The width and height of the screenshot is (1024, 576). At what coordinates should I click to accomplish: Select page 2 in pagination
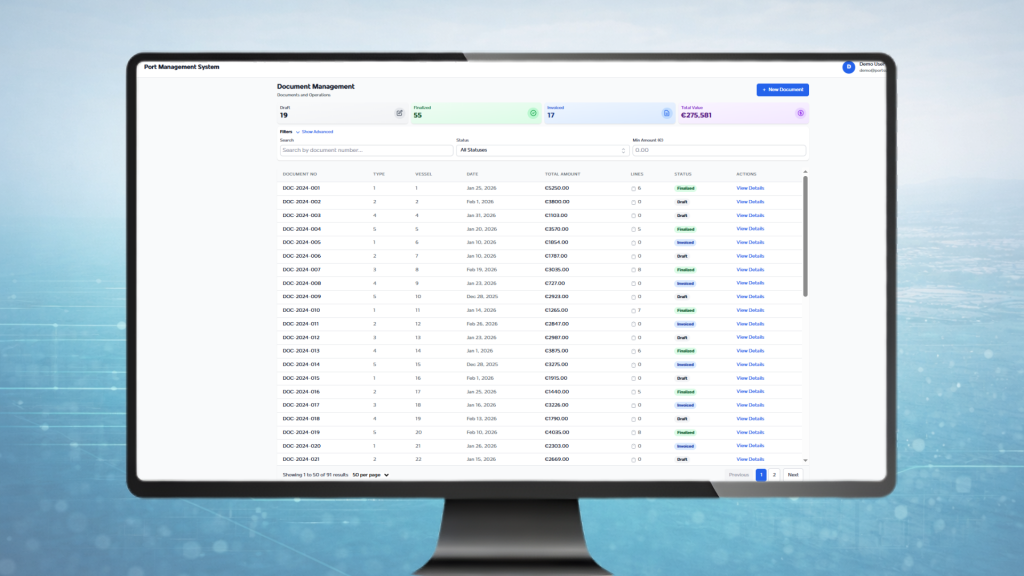tap(774, 475)
